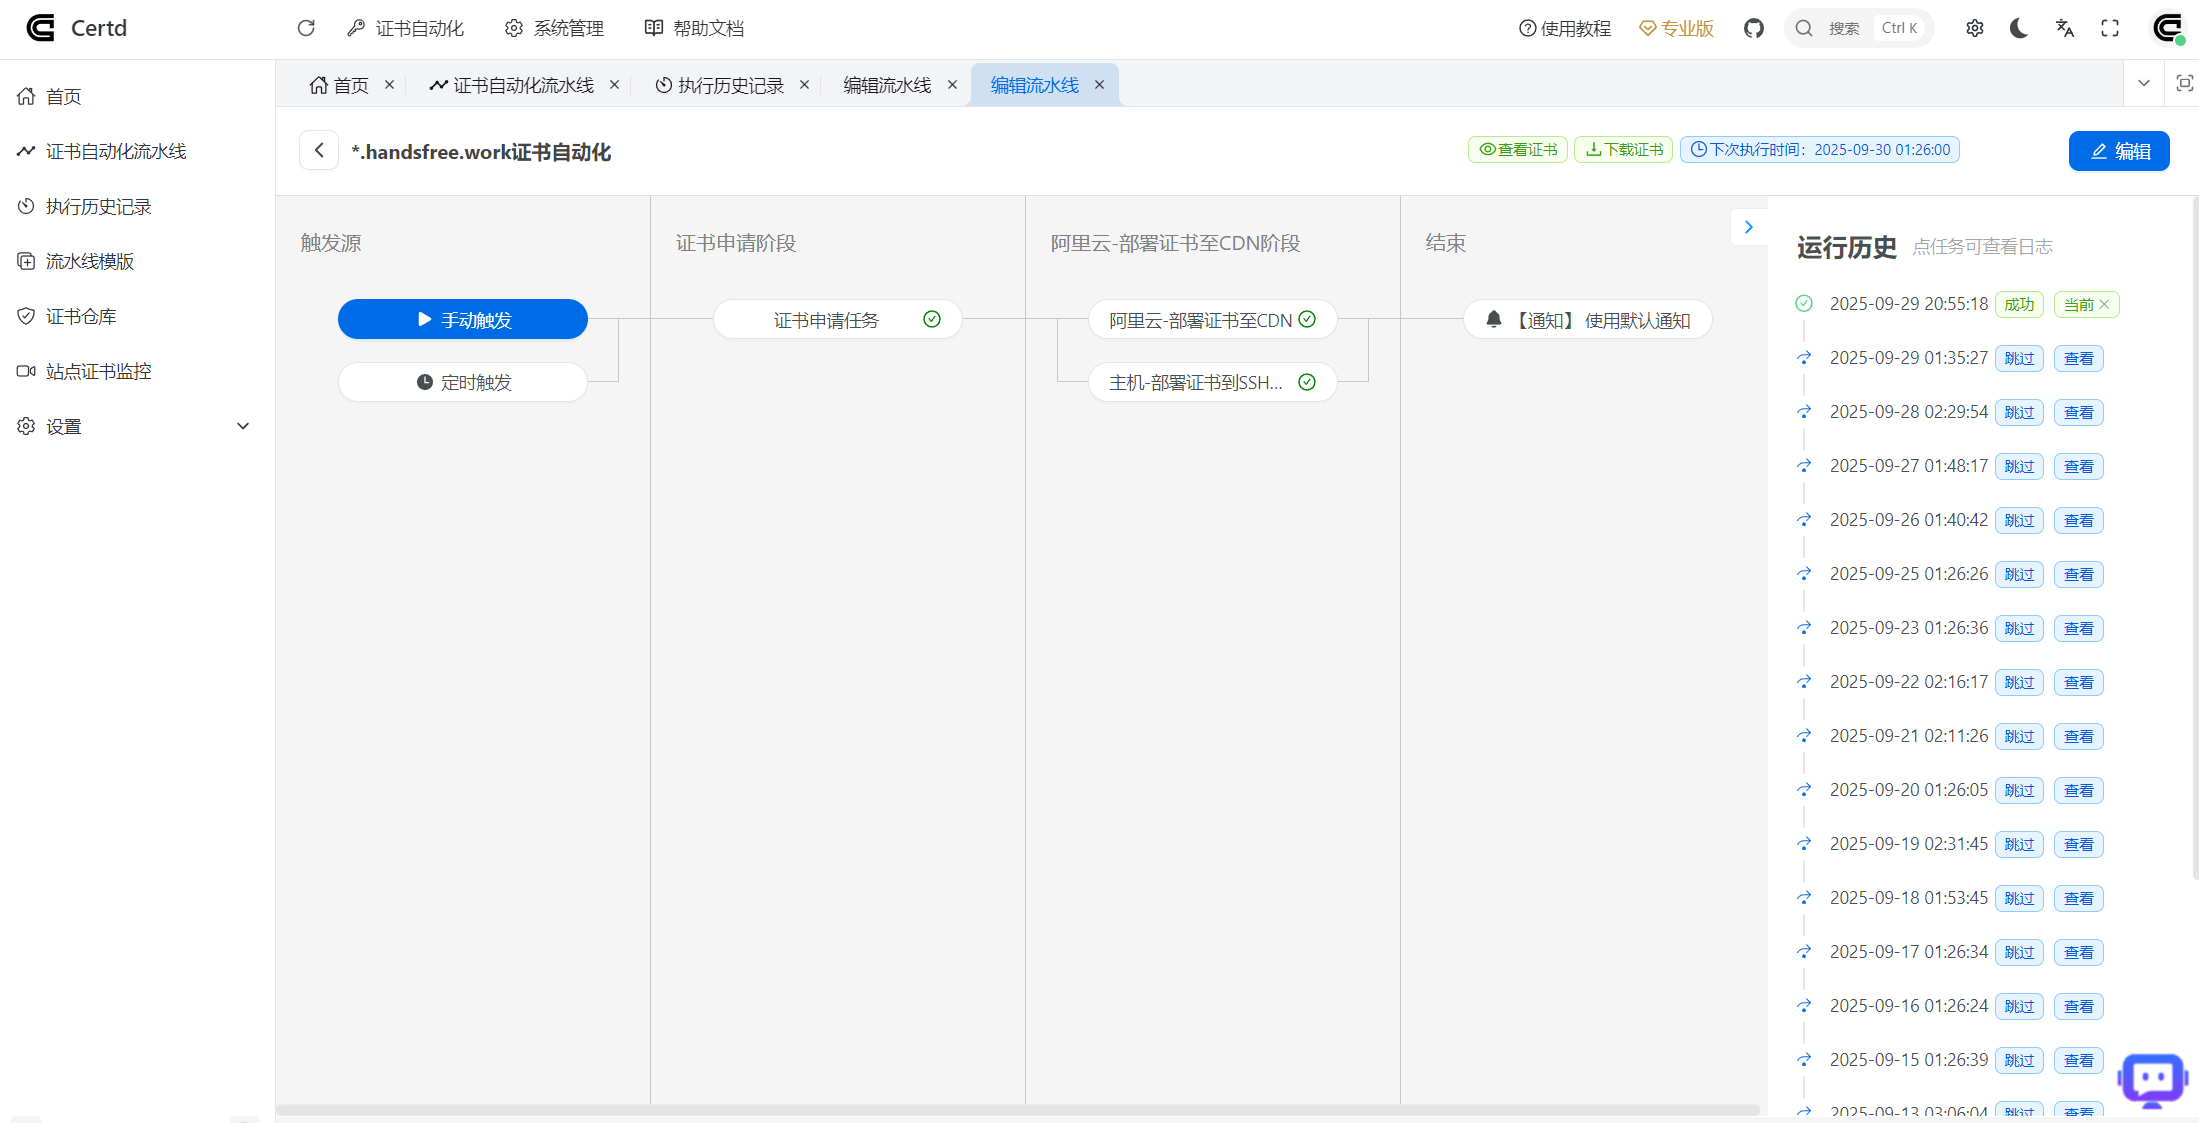Image resolution: width=2199 pixels, height=1123 pixels.
Task: Click the refresh icon in top bar
Action: click(x=306, y=28)
